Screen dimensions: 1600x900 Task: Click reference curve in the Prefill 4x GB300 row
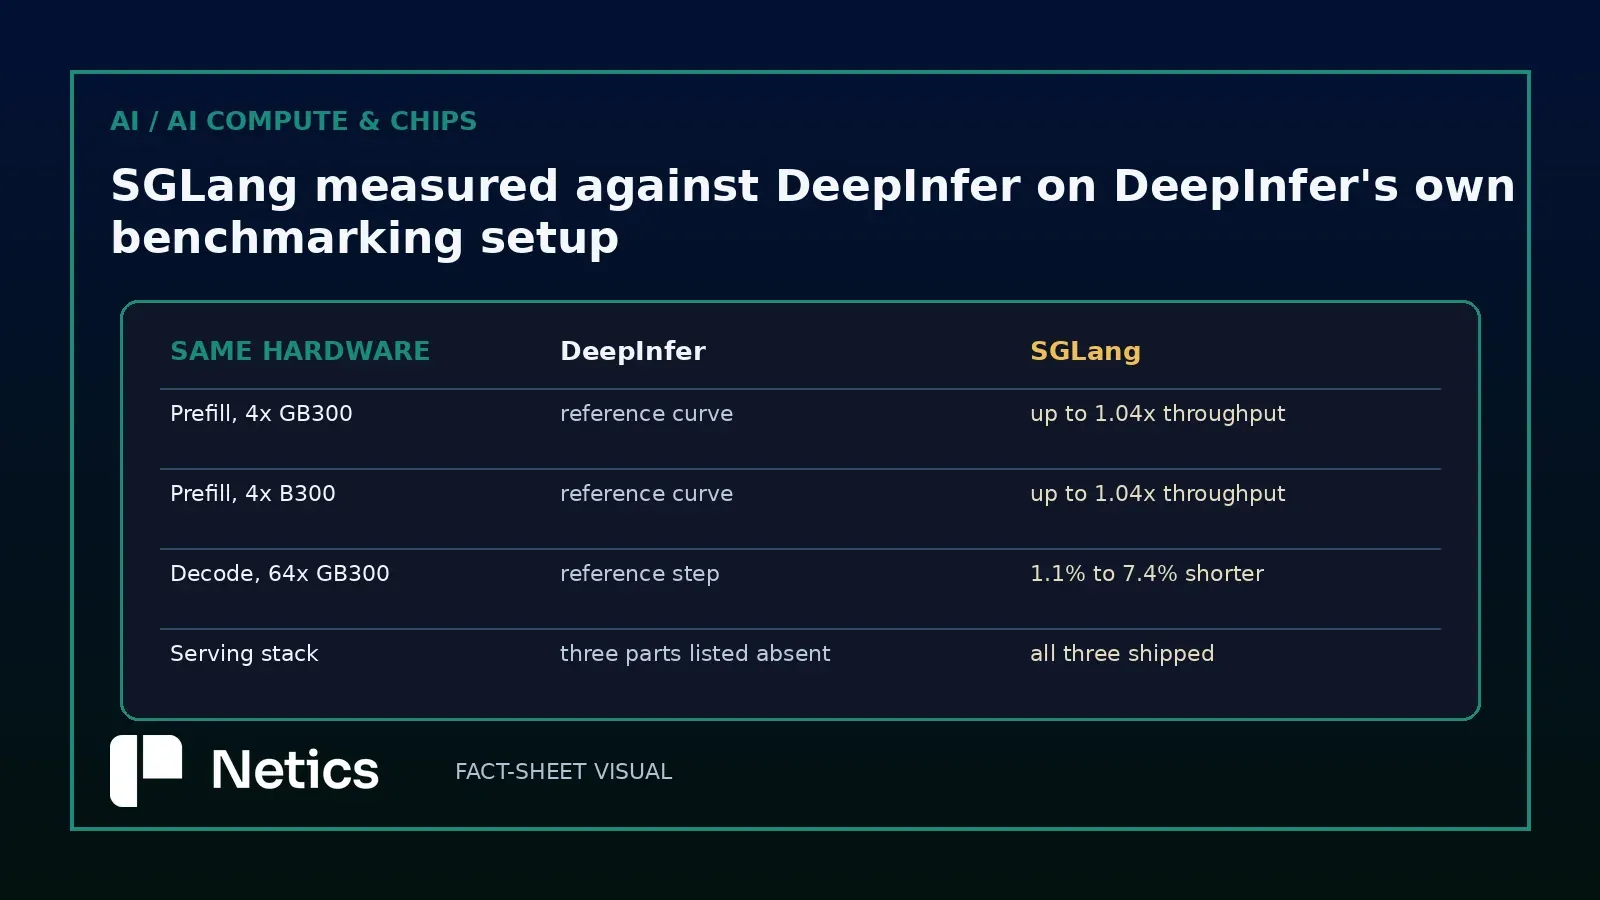(646, 413)
